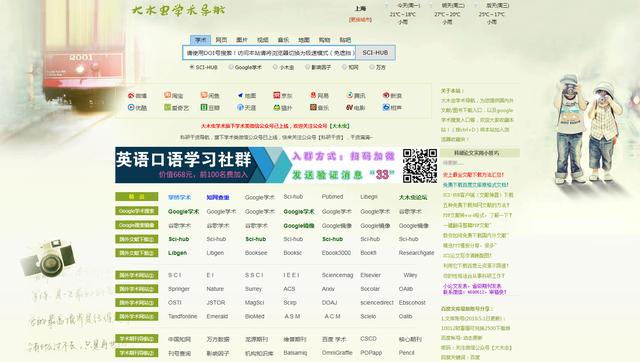Switch to the 购物 search tab
The width and height of the screenshot is (640, 362).
pyautogui.click(x=324, y=40)
